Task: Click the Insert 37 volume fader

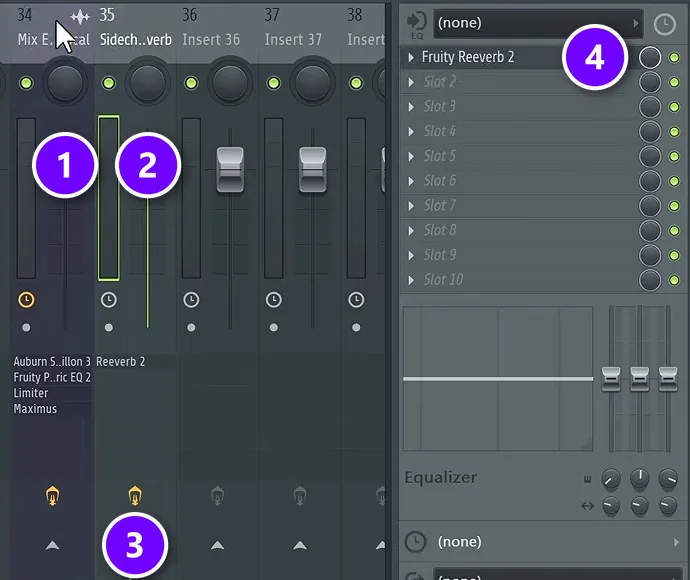Action: [313, 170]
